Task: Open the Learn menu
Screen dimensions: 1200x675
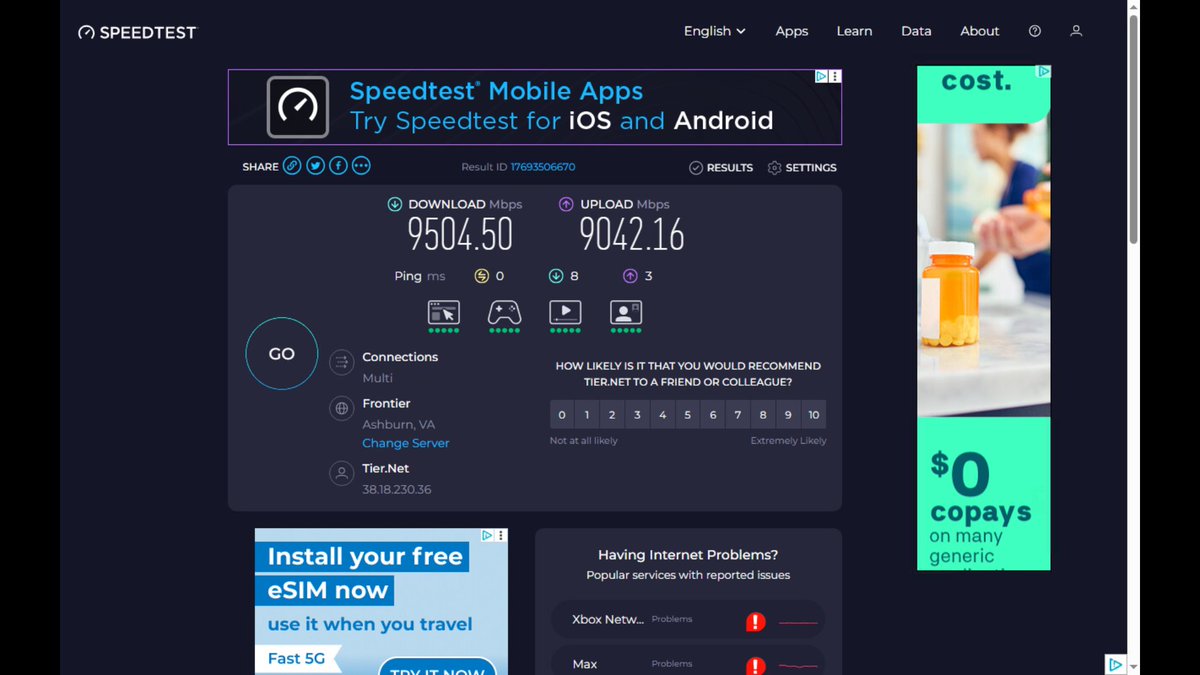Action: [x=854, y=31]
